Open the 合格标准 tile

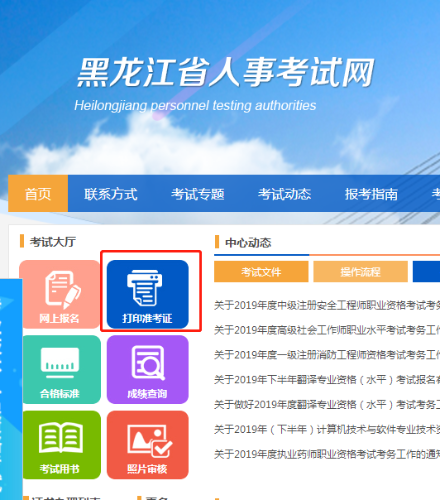61,370
